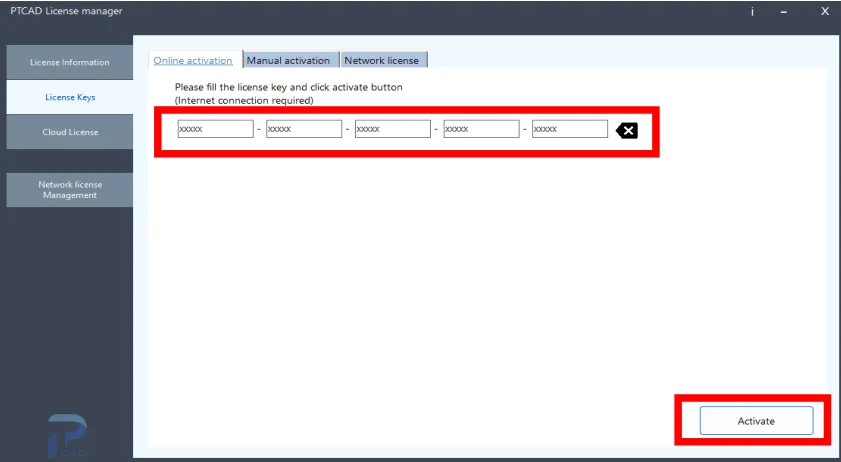The width and height of the screenshot is (841, 462).
Task: Focus the fourth license key field
Action: tap(481, 129)
